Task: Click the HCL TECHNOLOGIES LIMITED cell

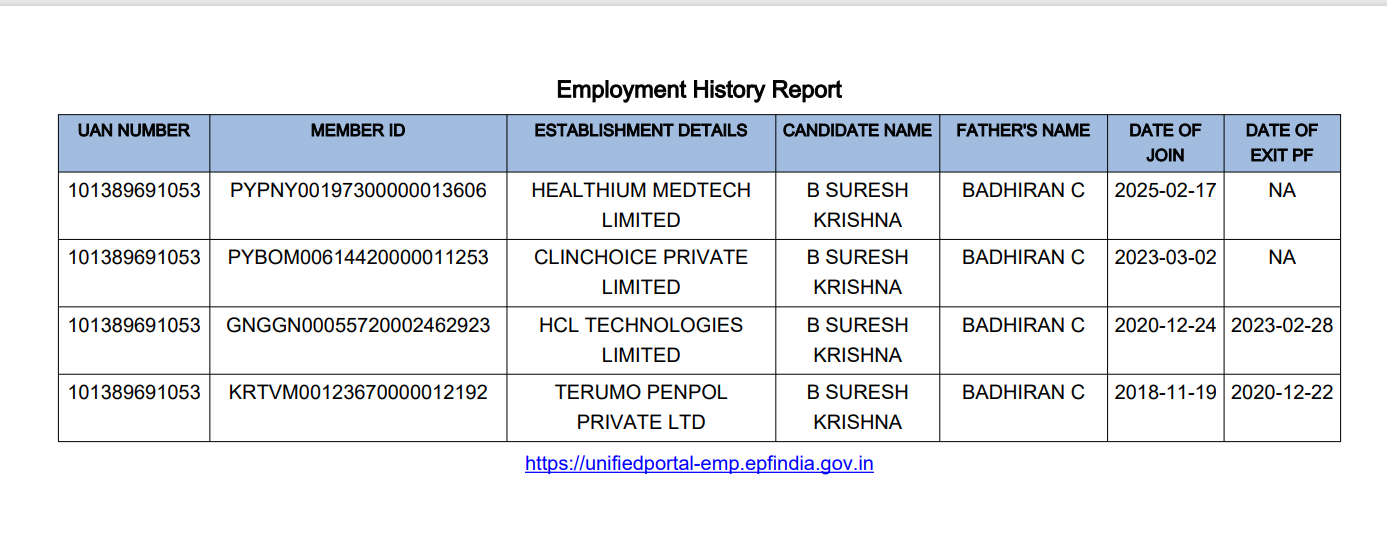Action: (x=641, y=339)
